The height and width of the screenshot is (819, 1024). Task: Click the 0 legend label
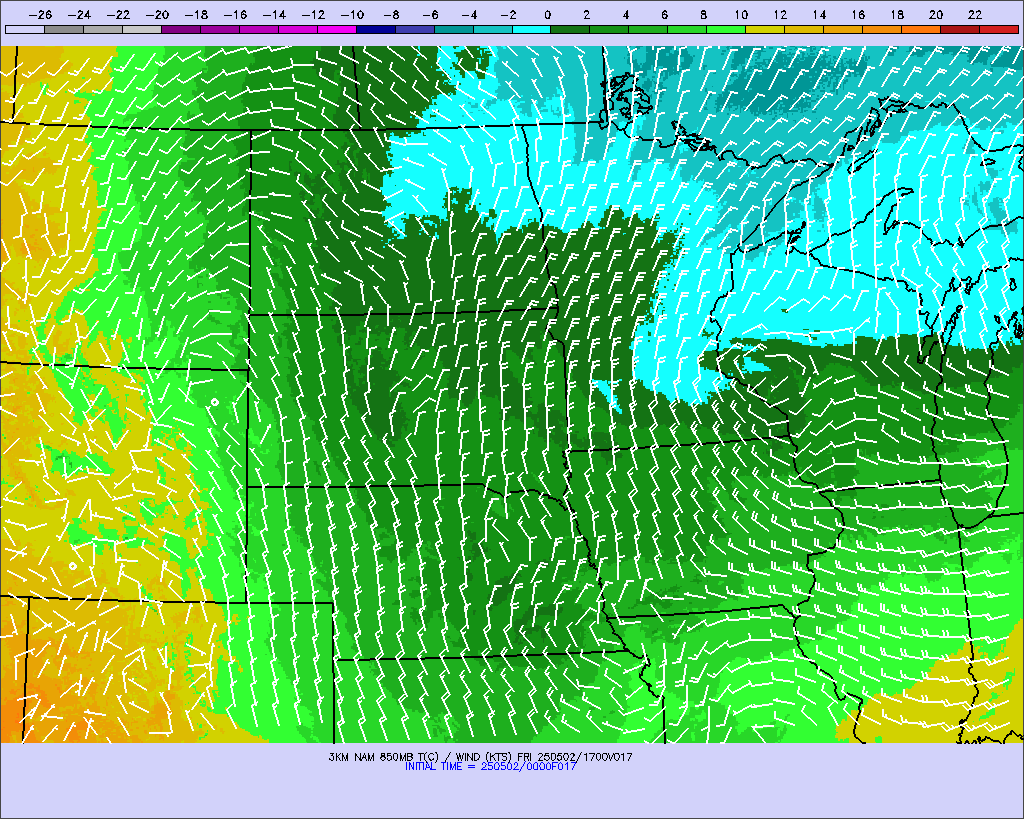coord(547,15)
